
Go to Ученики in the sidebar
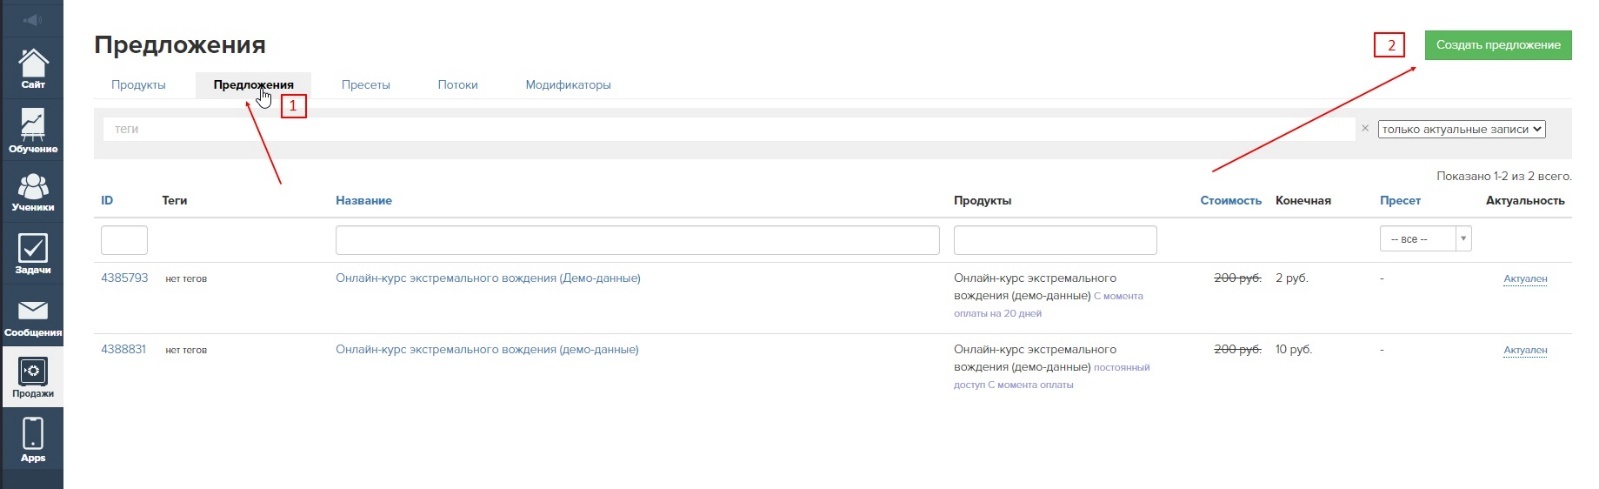(x=33, y=192)
